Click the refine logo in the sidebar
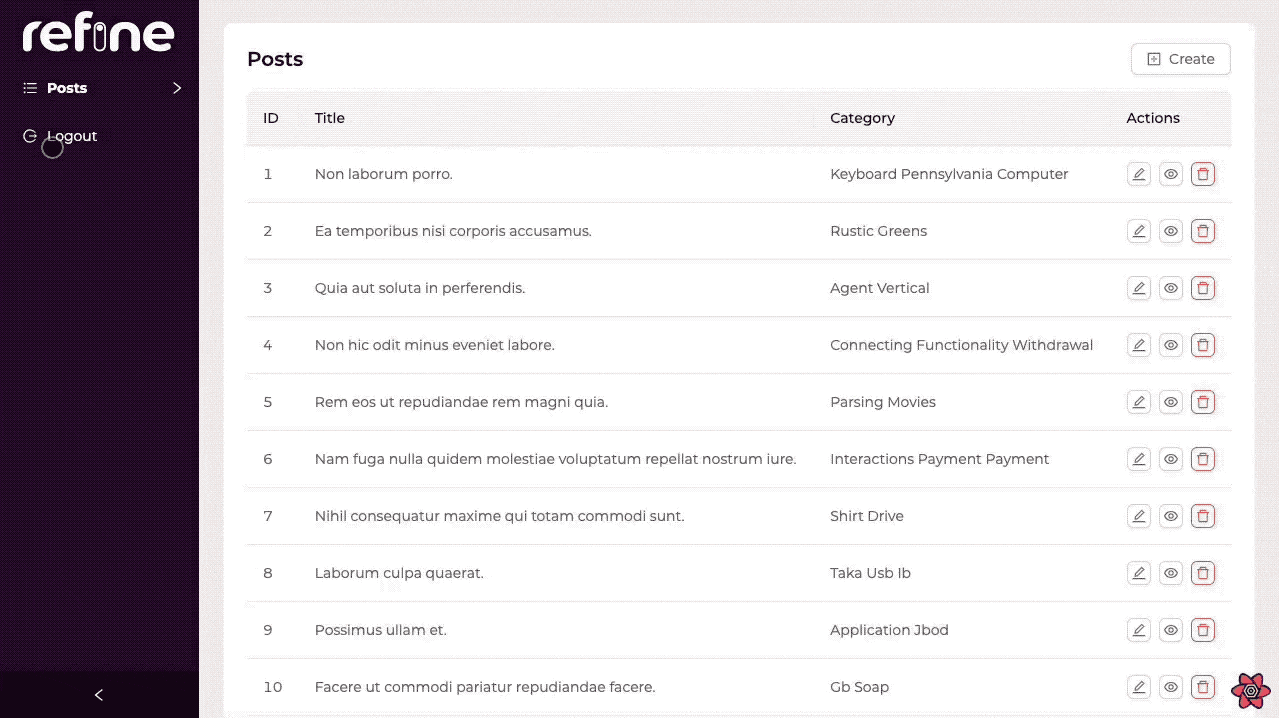 click(98, 35)
